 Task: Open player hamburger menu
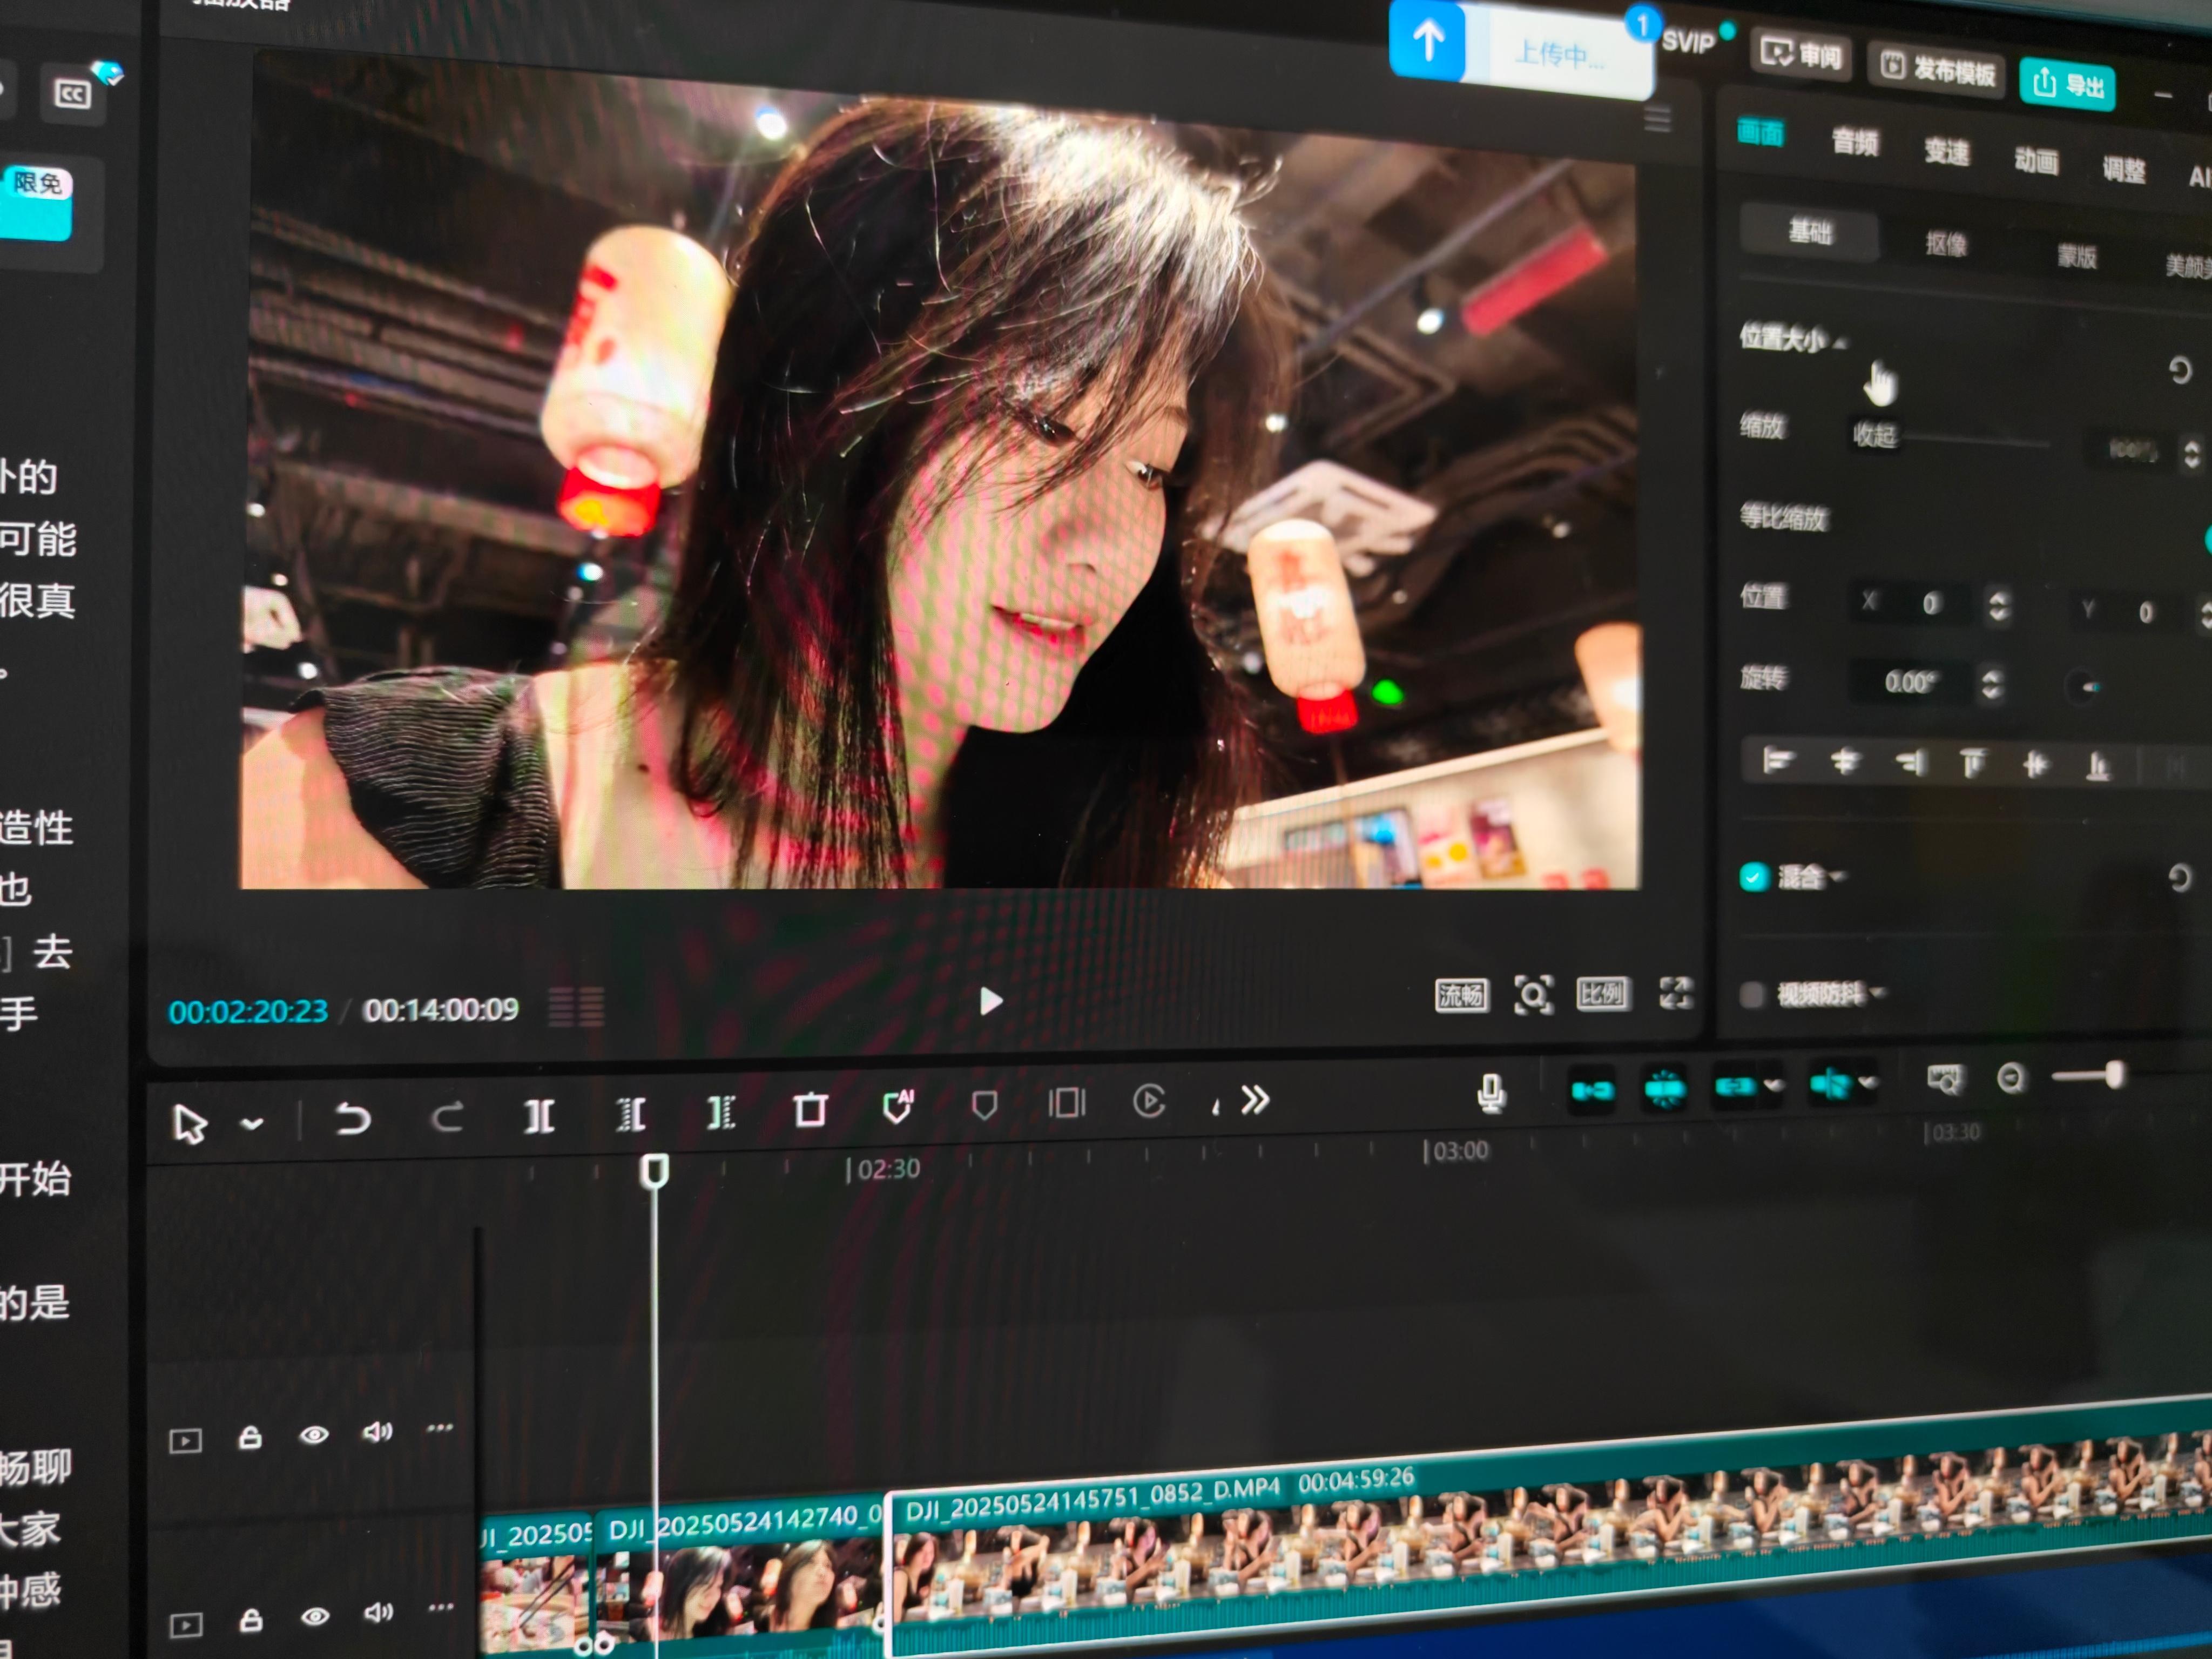tap(1657, 119)
